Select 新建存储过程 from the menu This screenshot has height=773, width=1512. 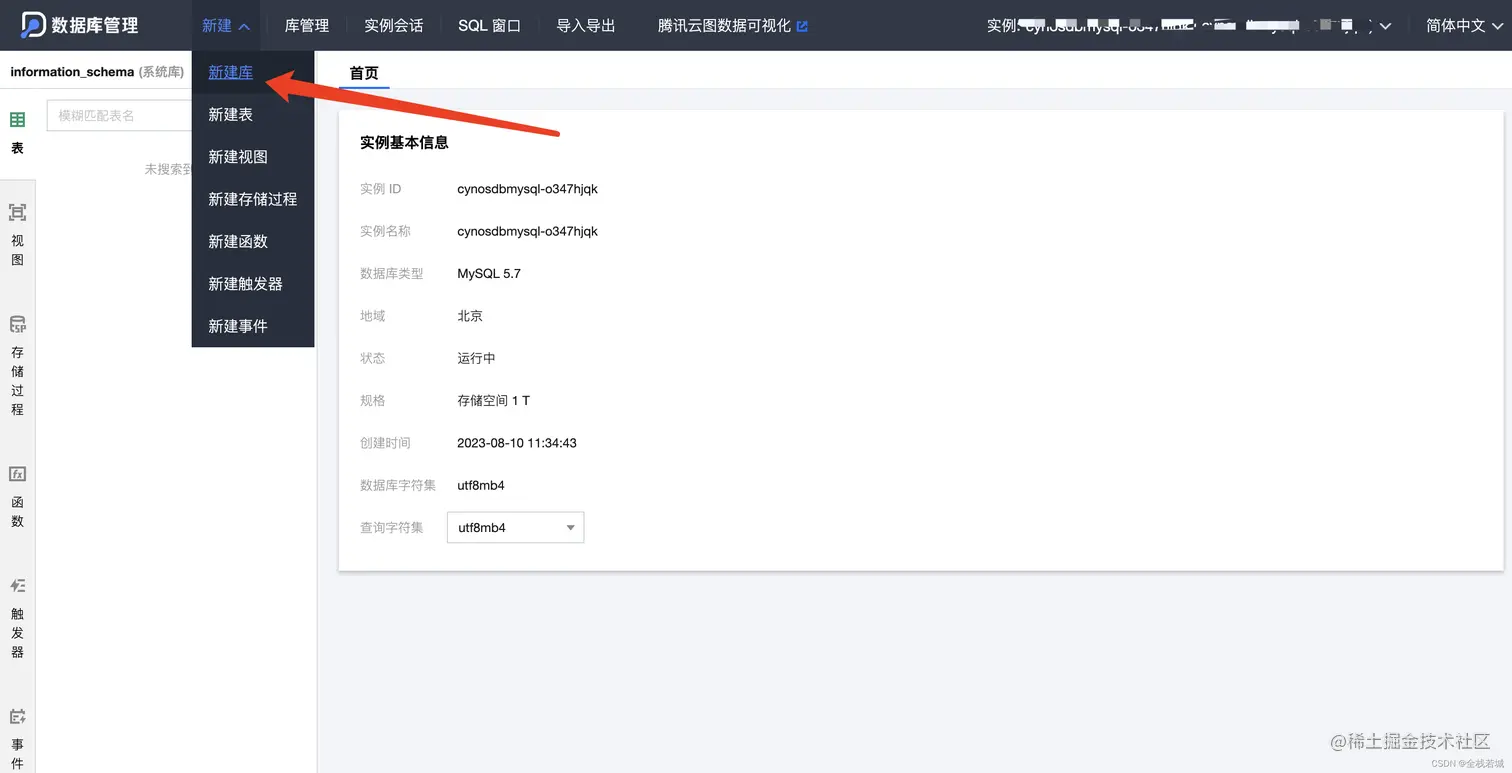point(253,198)
